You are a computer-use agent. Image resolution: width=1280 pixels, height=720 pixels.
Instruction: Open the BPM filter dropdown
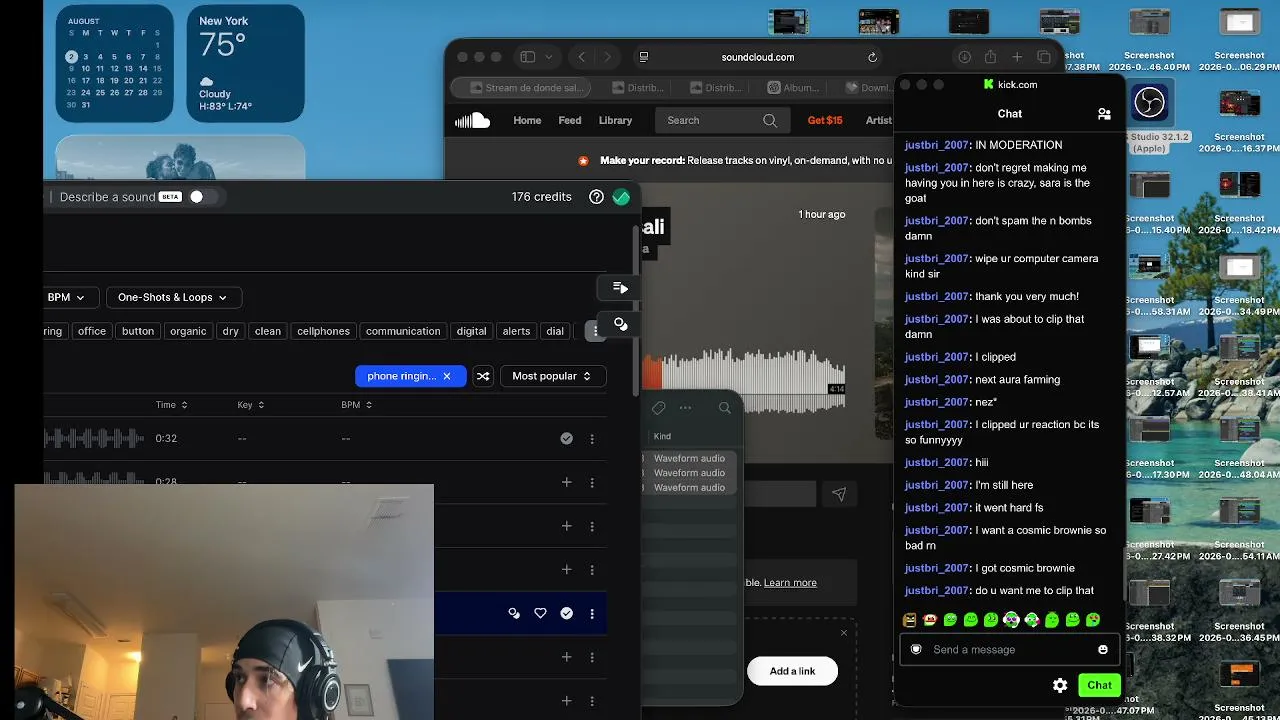(x=66, y=297)
